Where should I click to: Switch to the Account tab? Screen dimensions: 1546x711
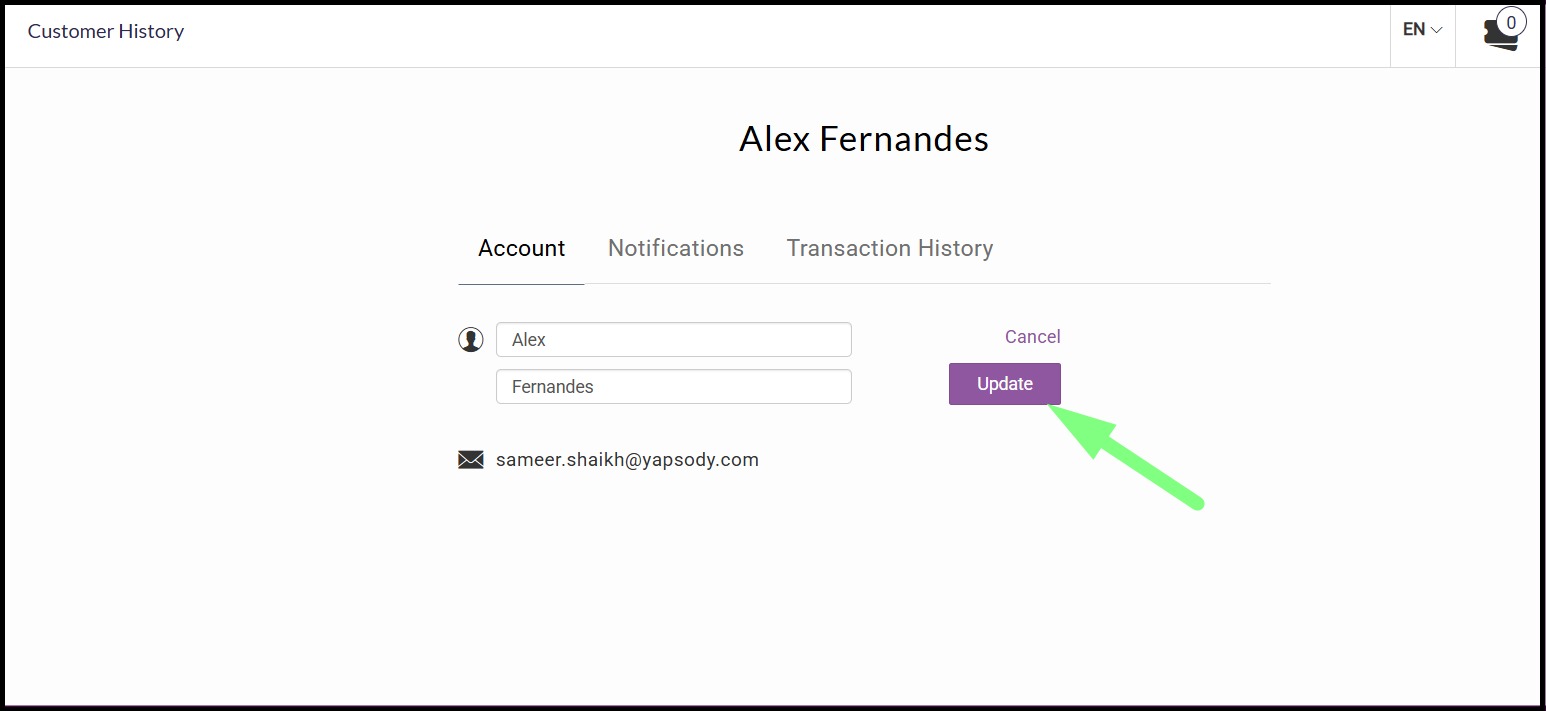click(x=521, y=248)
